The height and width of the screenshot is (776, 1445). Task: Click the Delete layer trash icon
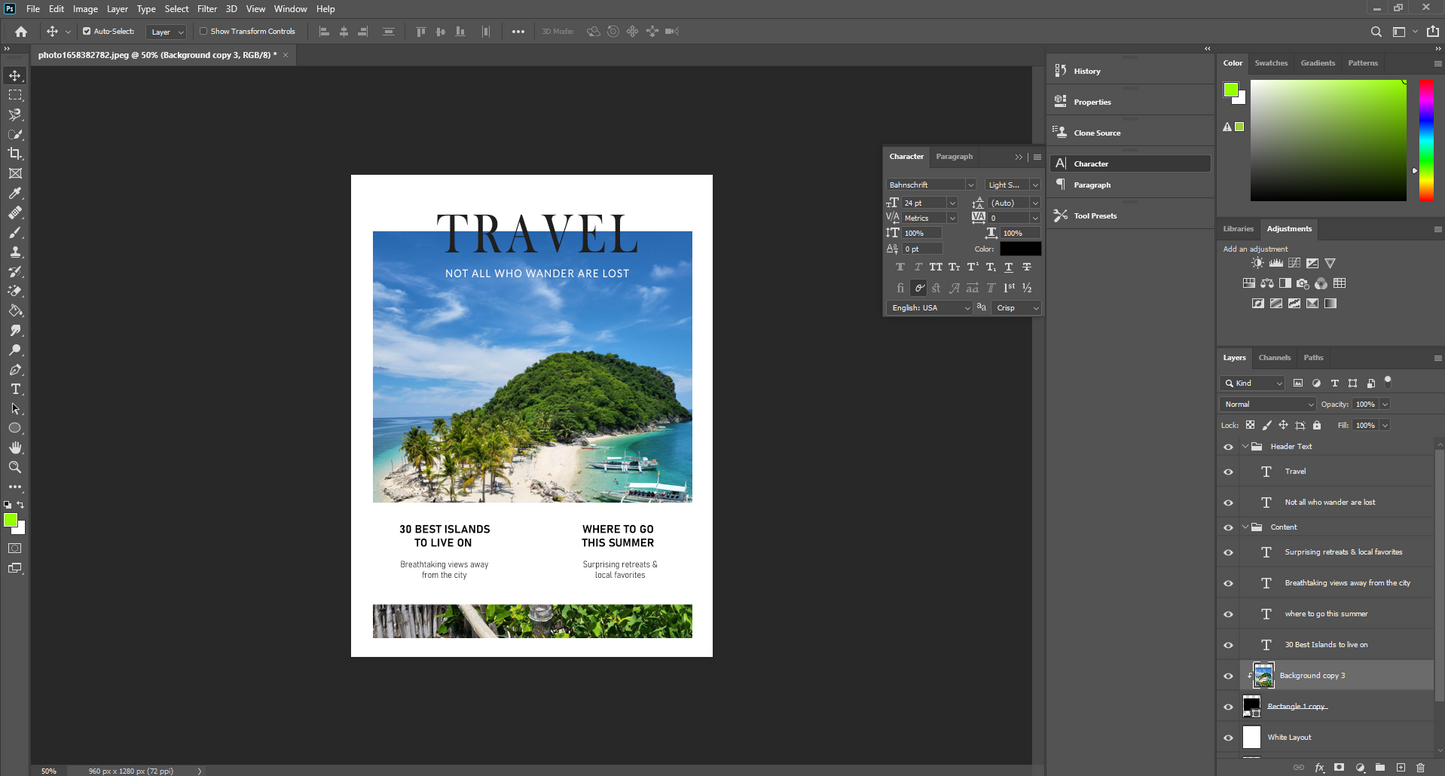tap(1420, 767)
